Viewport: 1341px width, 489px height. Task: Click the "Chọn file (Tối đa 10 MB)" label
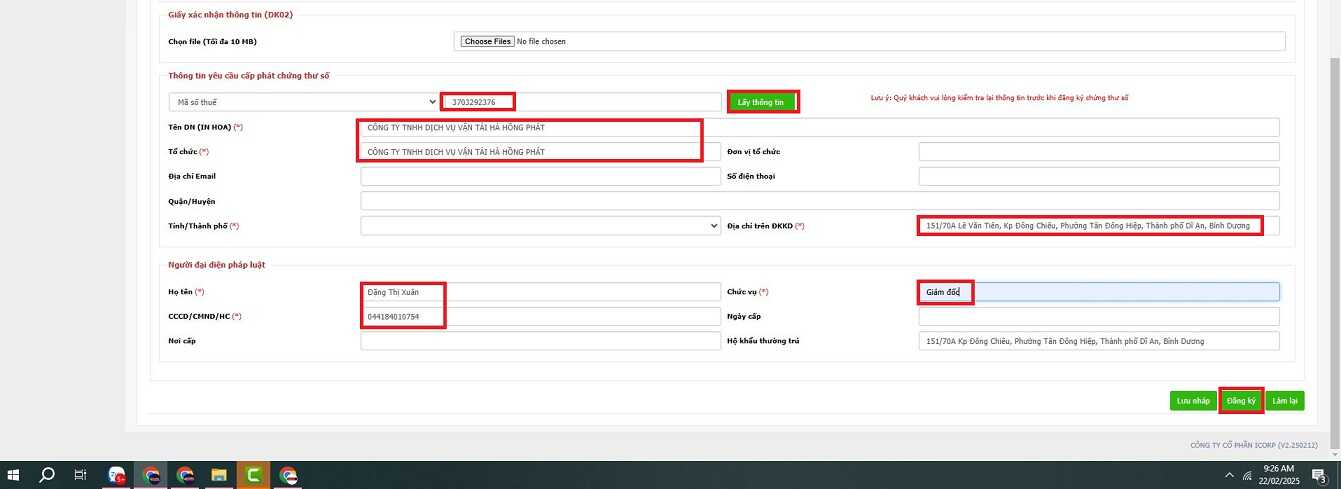click(x=213, y=41)
